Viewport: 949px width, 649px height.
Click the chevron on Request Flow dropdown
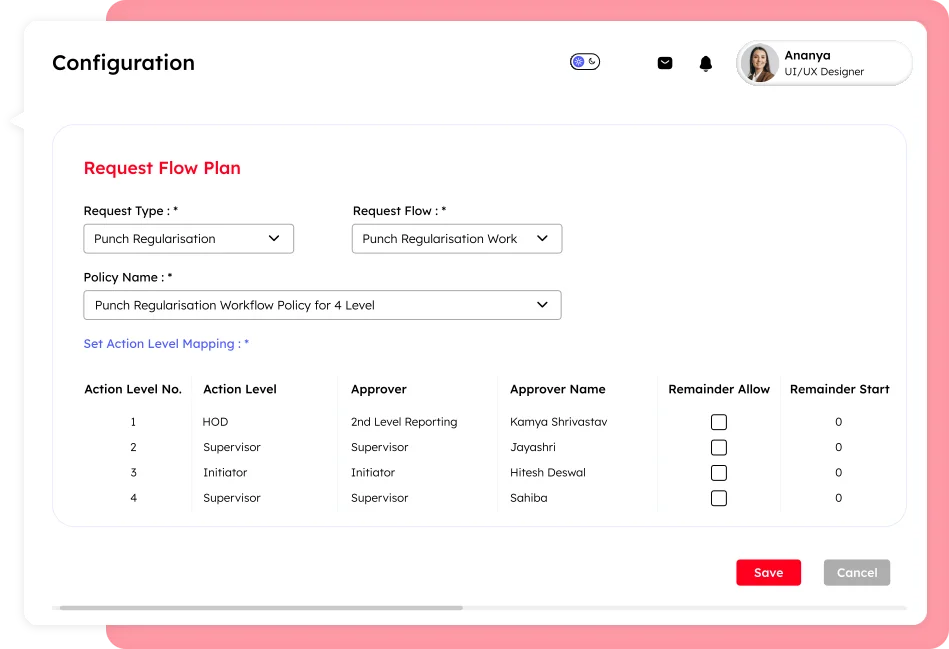pyautogui.click(x=542, y=238)
